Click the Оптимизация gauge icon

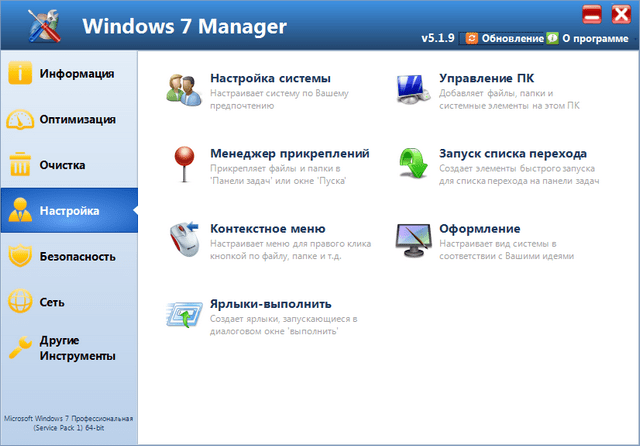click(20, 119)
